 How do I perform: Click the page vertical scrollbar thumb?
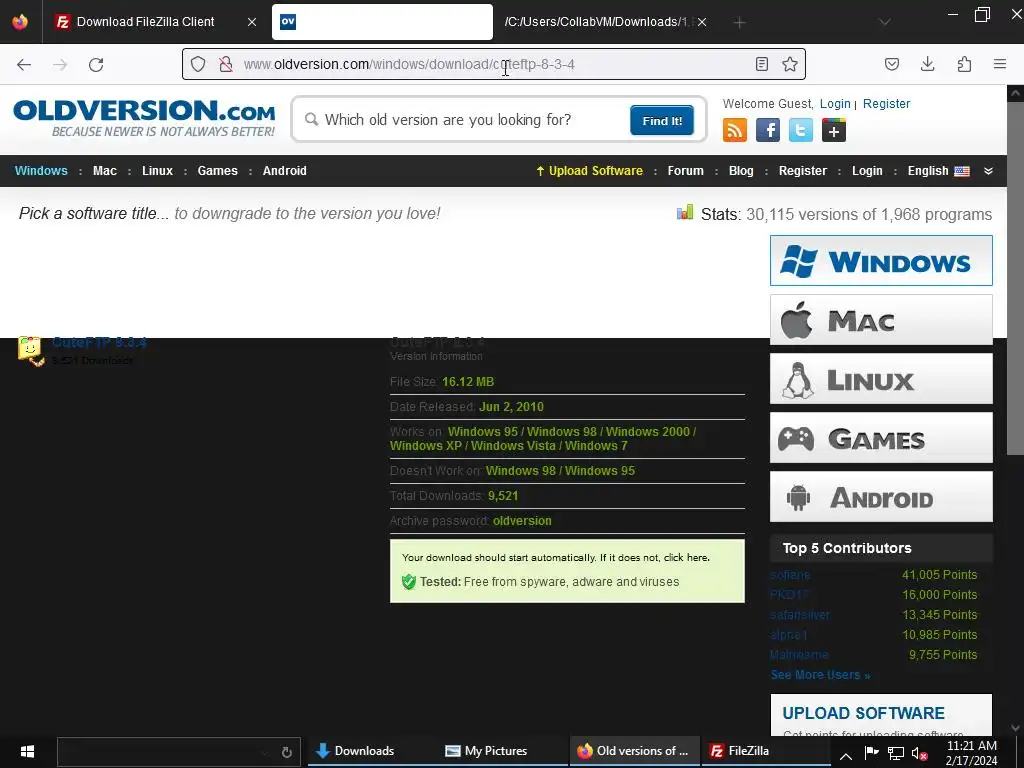[1015, 278]
